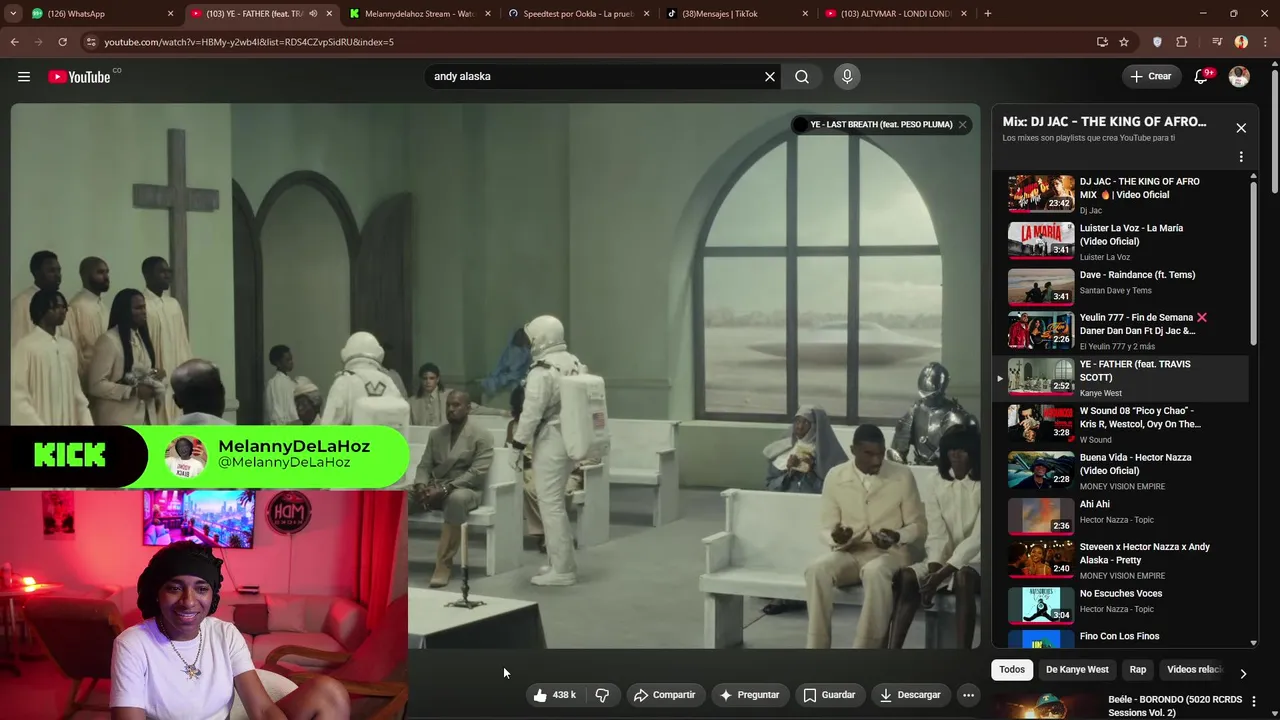Save video with Guardar

tap(829, 695)
